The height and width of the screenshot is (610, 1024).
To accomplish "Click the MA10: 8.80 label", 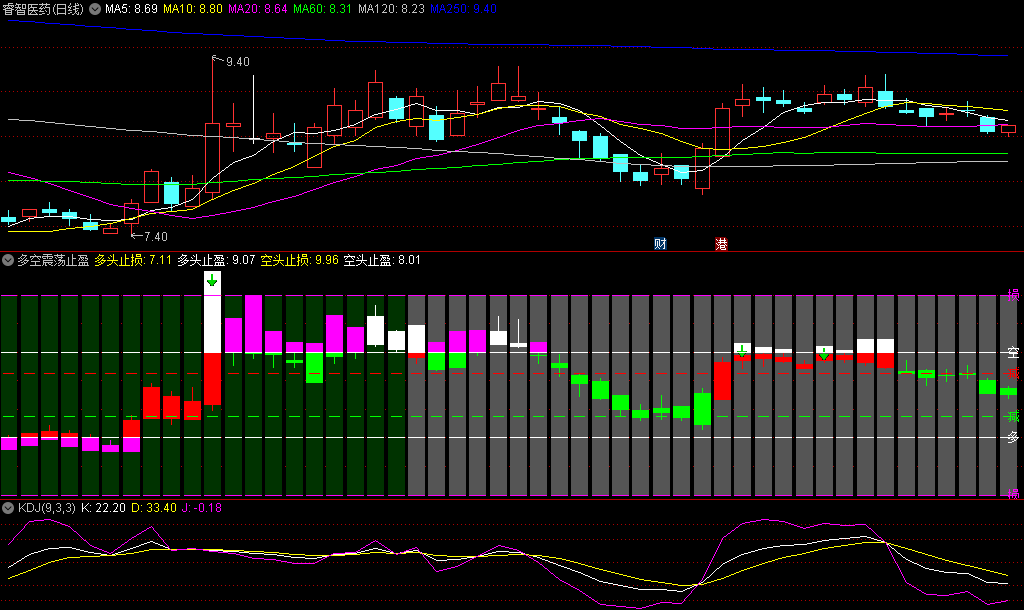I will pyautogui.click(x=193, y=9).
